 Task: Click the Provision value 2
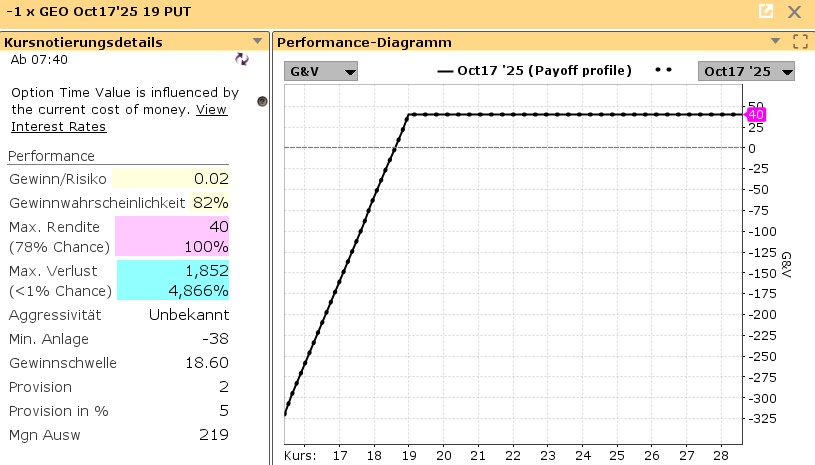[224, 387]
